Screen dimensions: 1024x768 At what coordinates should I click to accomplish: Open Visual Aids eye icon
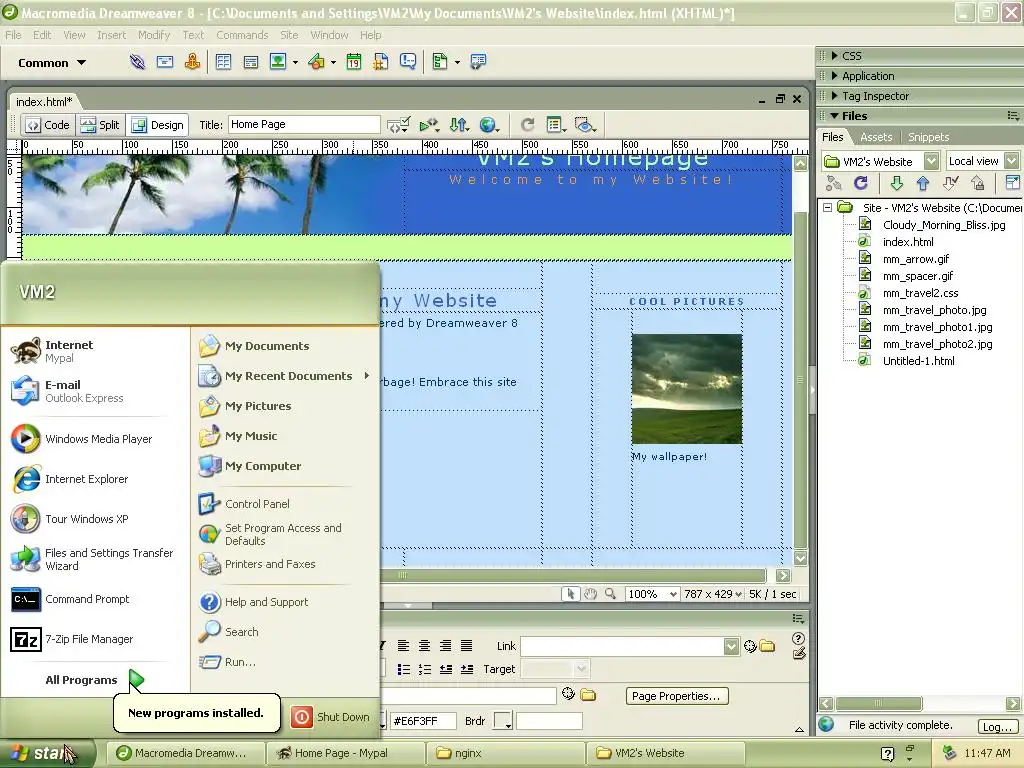pyautogui.click(x=585, y=125)
